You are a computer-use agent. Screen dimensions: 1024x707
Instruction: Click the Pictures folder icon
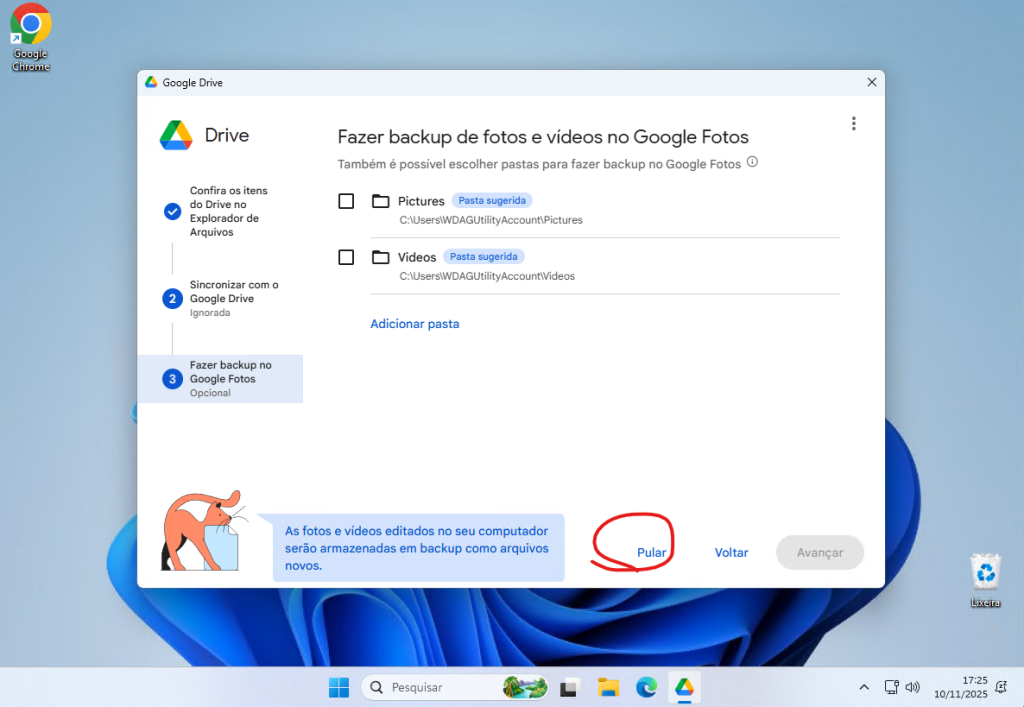pos(380,201)
